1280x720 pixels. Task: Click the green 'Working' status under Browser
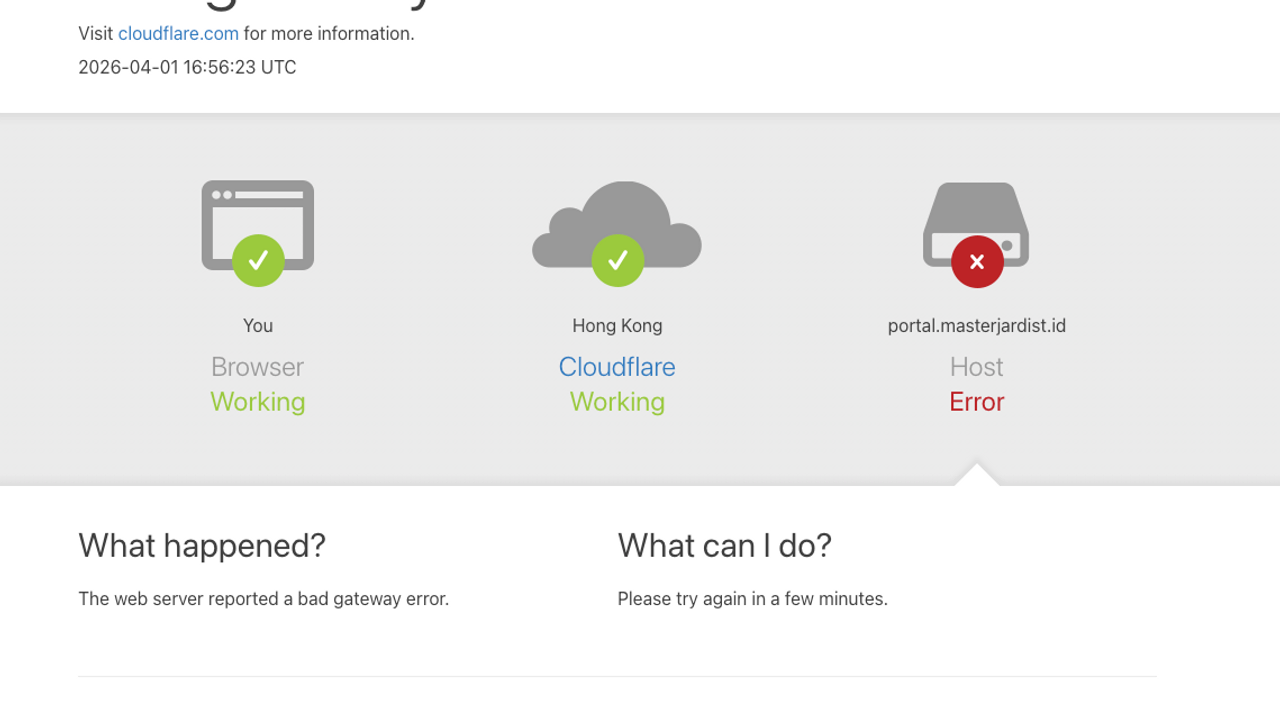(258, 402)
